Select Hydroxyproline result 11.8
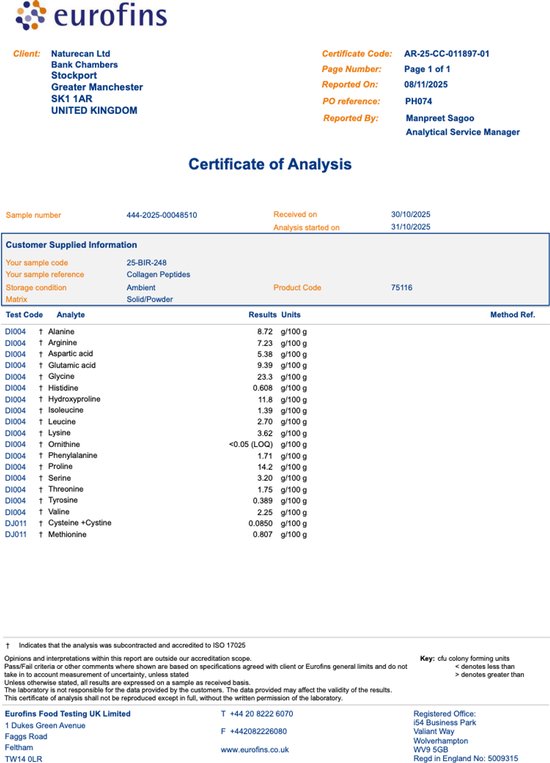This screenshot has width=550, height=763. (265, 400)
